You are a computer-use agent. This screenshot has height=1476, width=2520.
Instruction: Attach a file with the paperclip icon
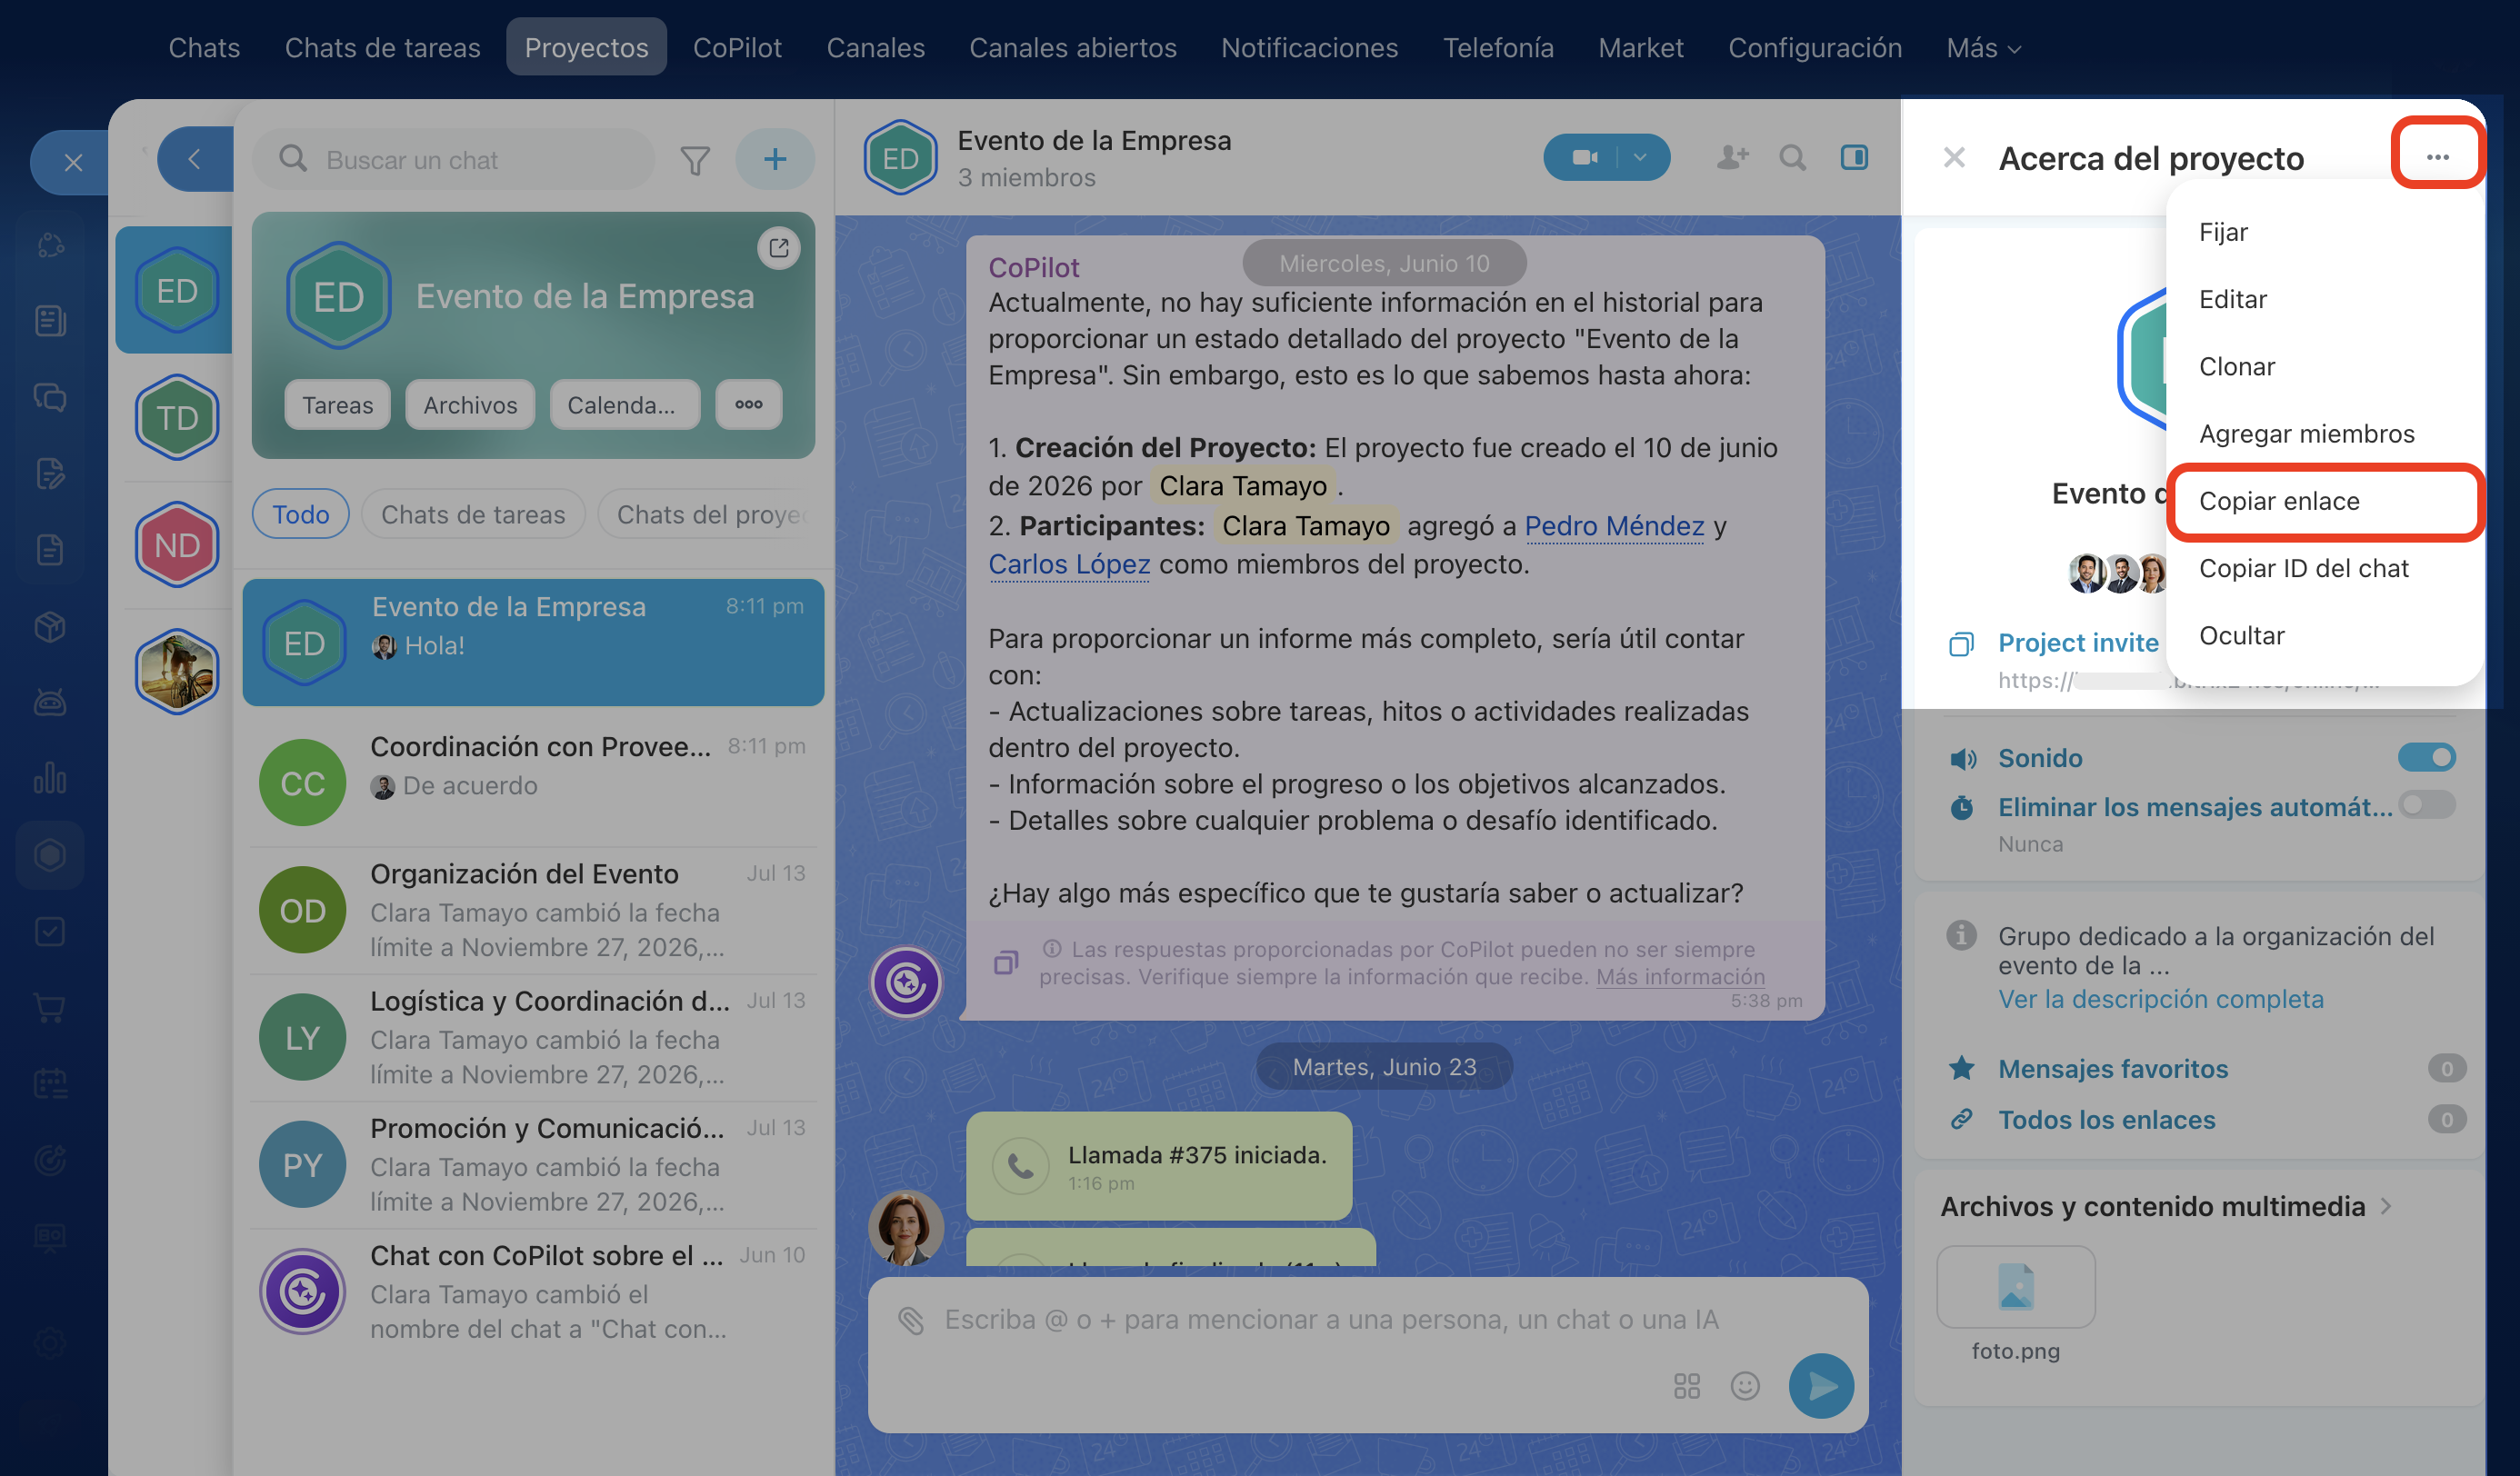(x=911, y=1320)
